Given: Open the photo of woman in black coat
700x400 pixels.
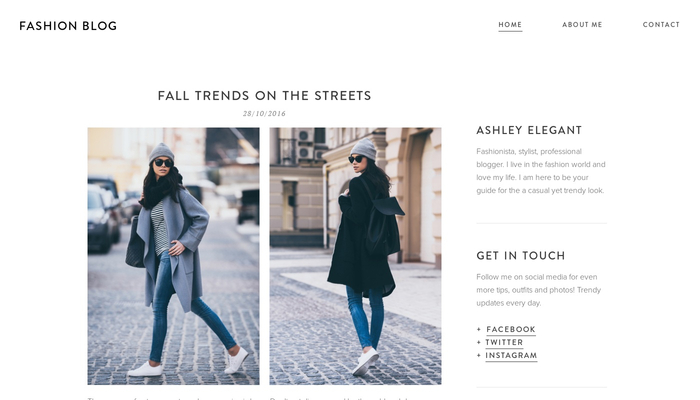Looking at the screenshot, I should click(355, 256).
